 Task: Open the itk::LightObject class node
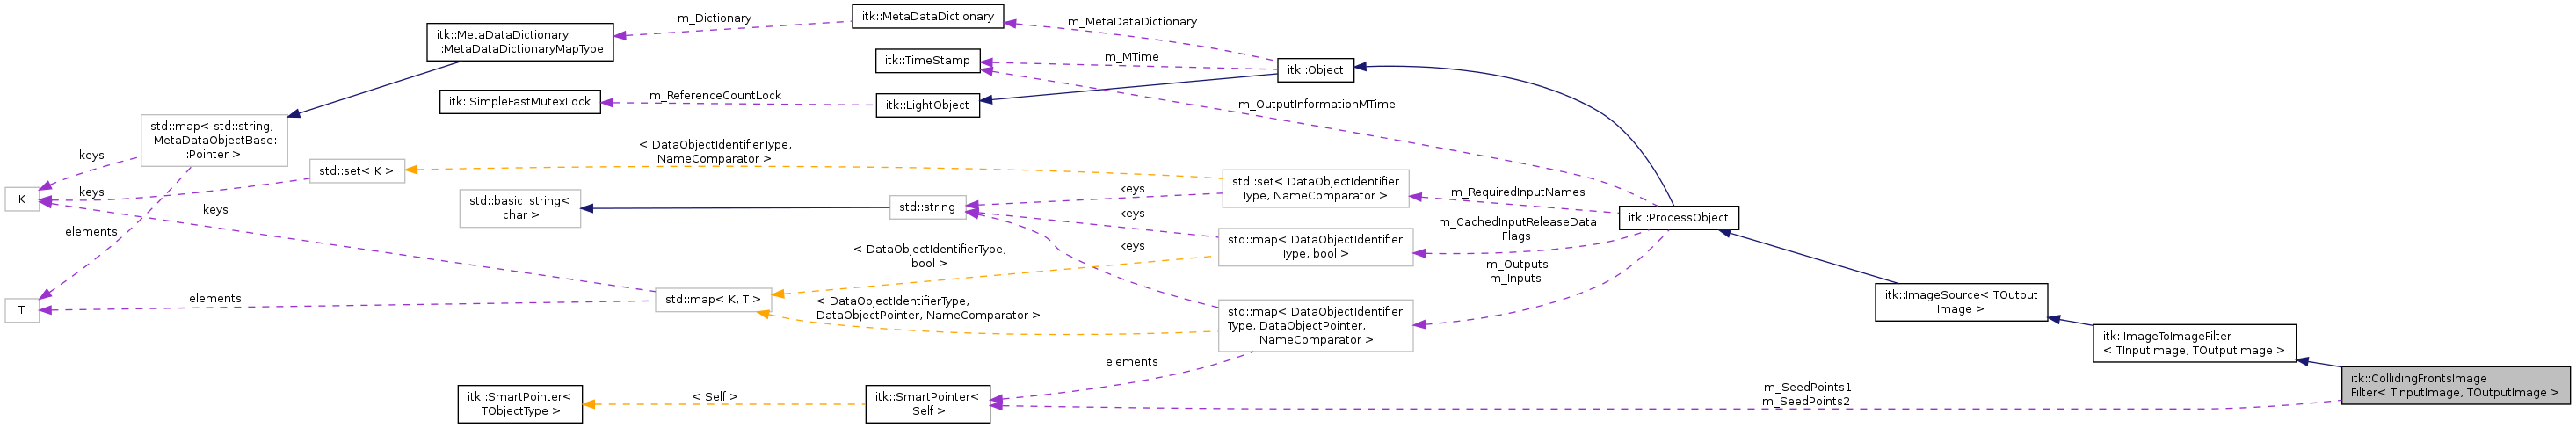click(x=928, y=105)
